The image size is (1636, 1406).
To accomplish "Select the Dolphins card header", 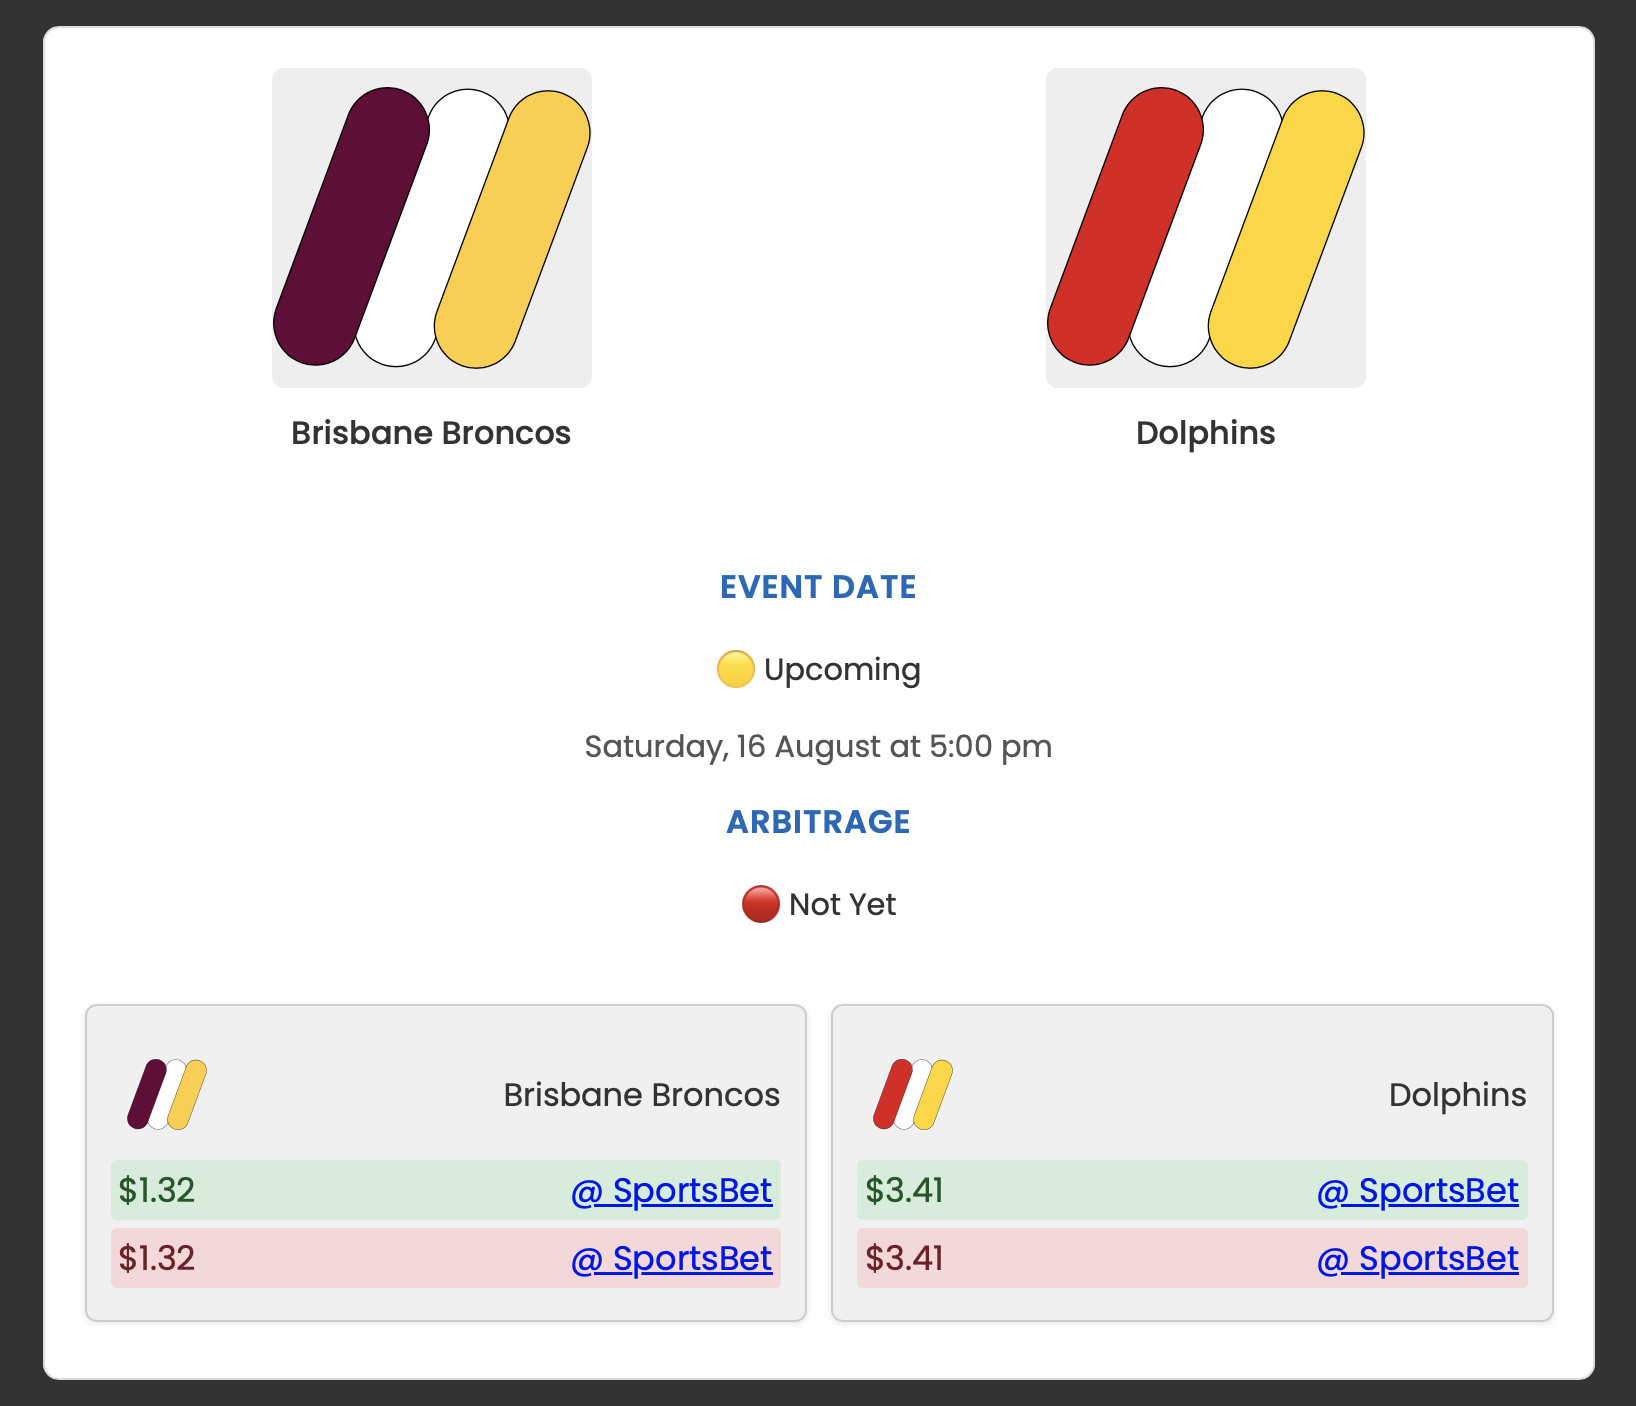I will tap(1457, 1094).
